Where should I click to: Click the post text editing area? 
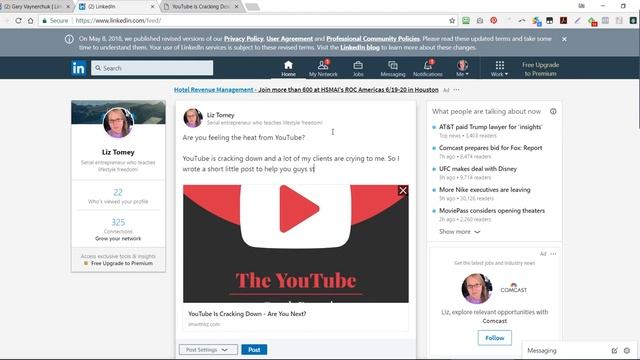pos(296,153)
